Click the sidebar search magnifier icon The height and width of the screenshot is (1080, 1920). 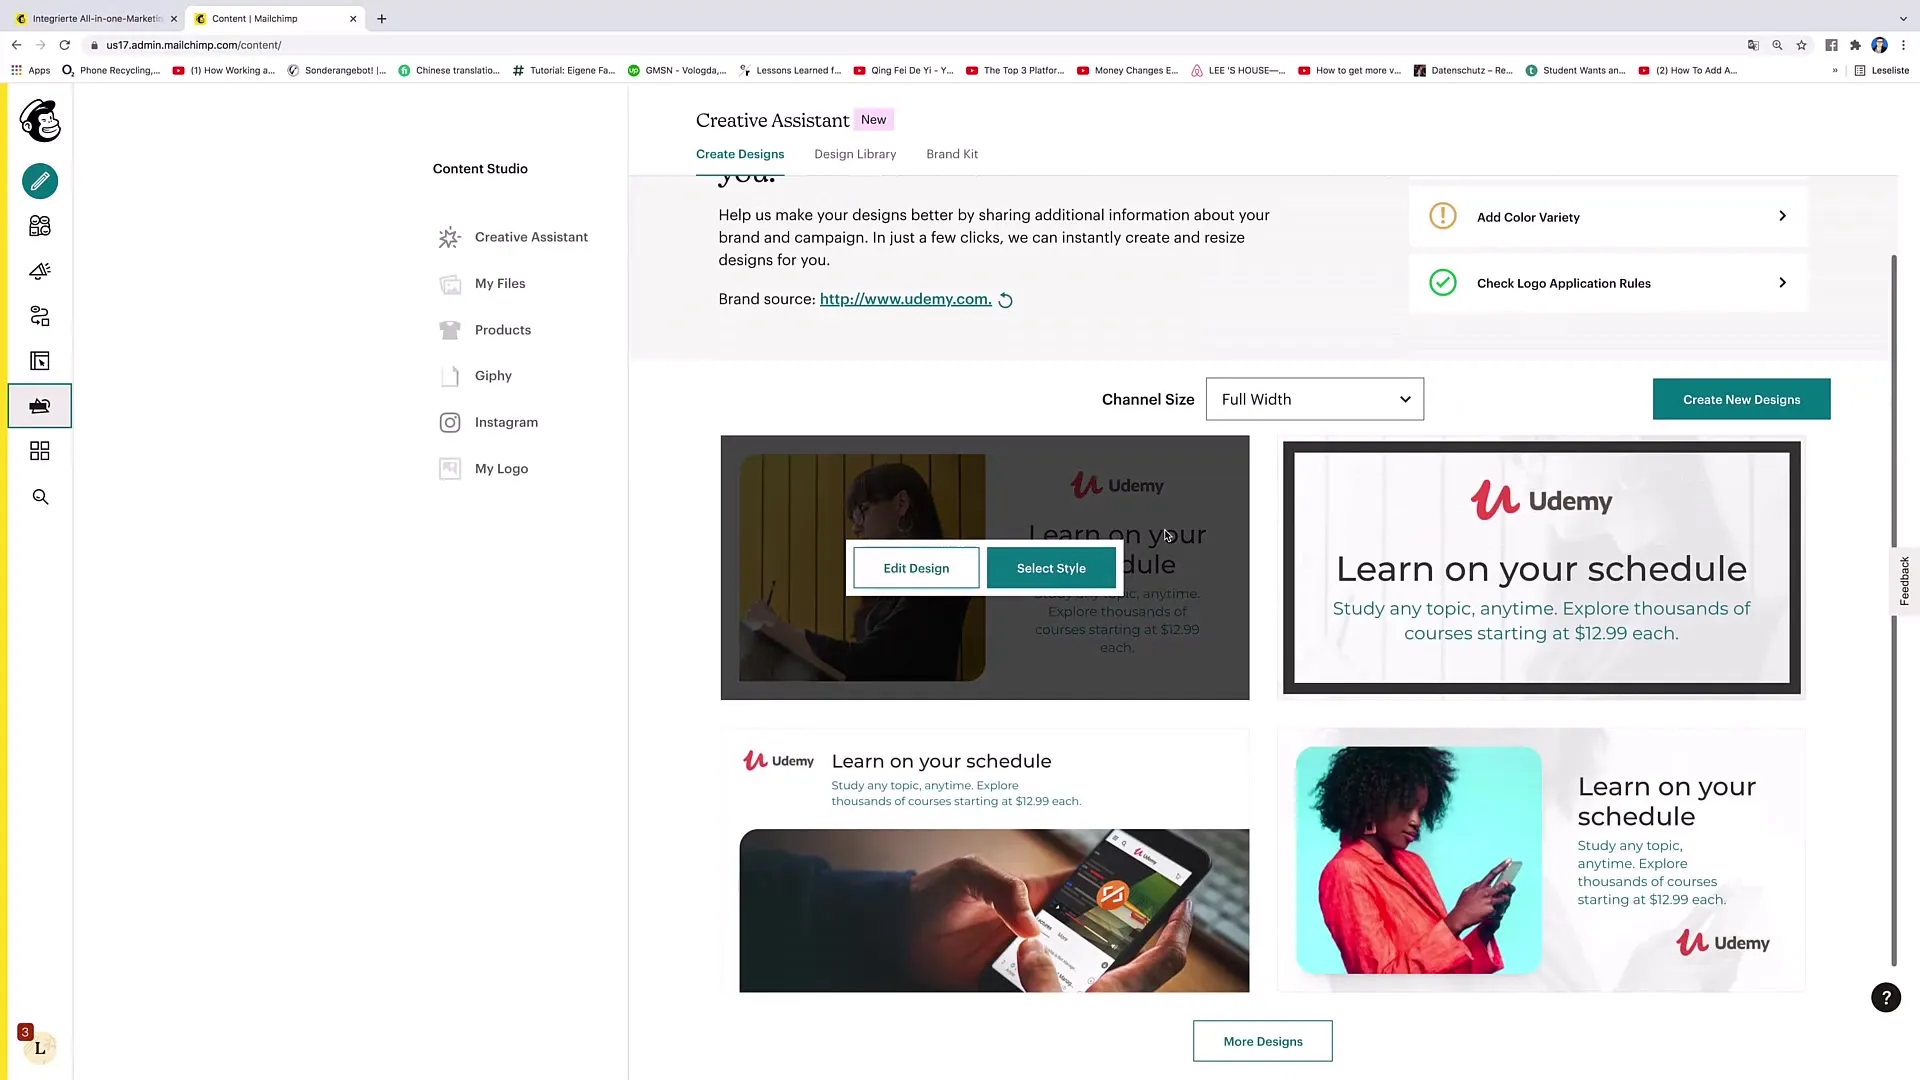pyautogui.click(x=40, y=497)
